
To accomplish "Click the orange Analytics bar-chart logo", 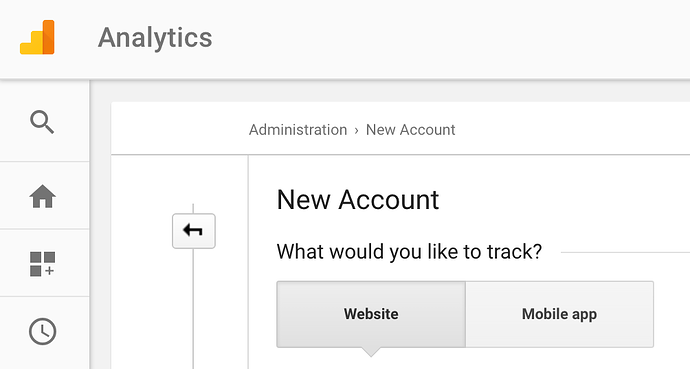I will 37,37.
